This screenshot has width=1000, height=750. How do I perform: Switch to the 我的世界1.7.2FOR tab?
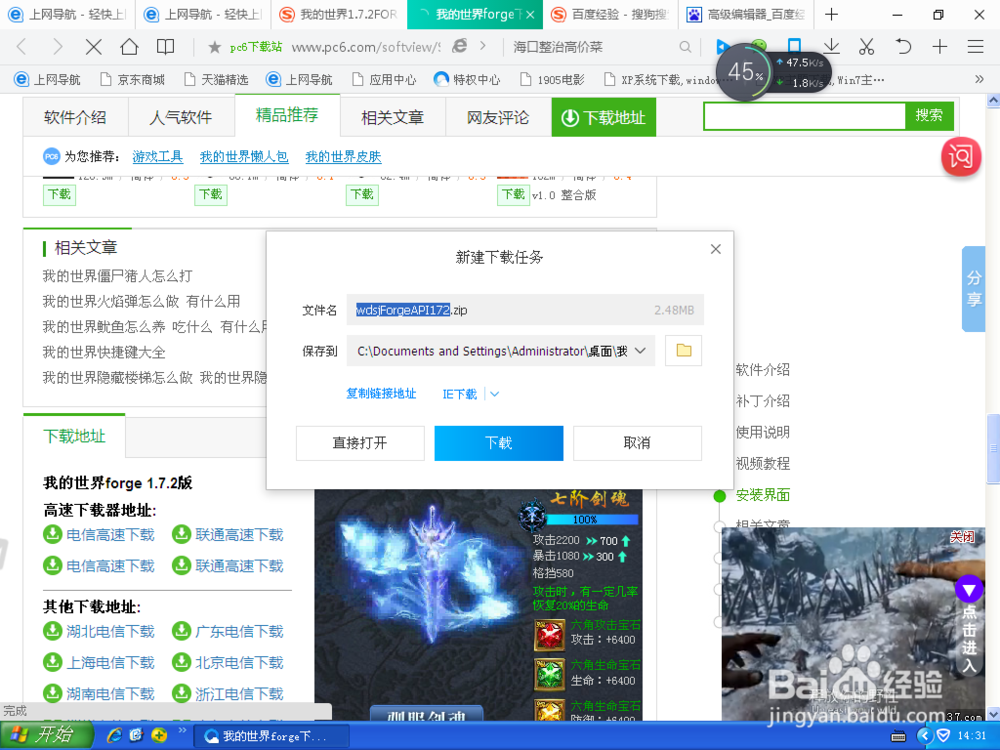click(x=339, y=14)
